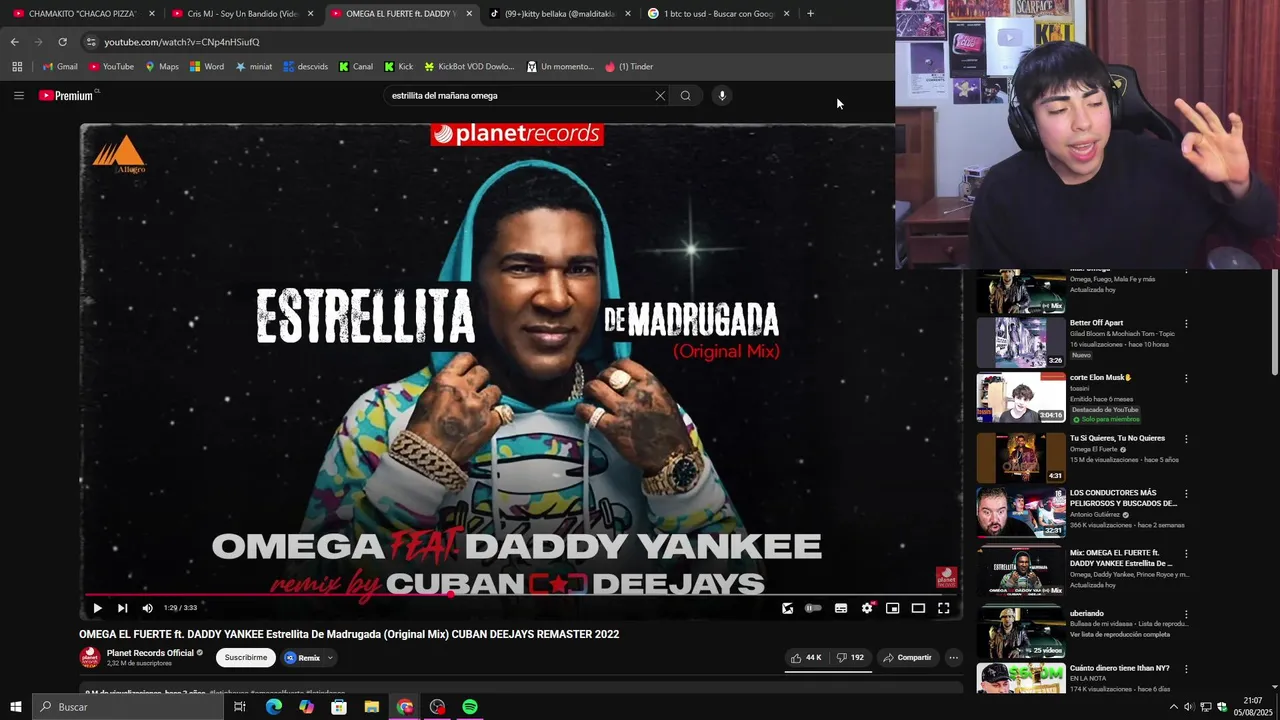Open a new browser tab
The height and width of the screenshot is (720, 1280).
pyautogui.click(x=810, y=14)
